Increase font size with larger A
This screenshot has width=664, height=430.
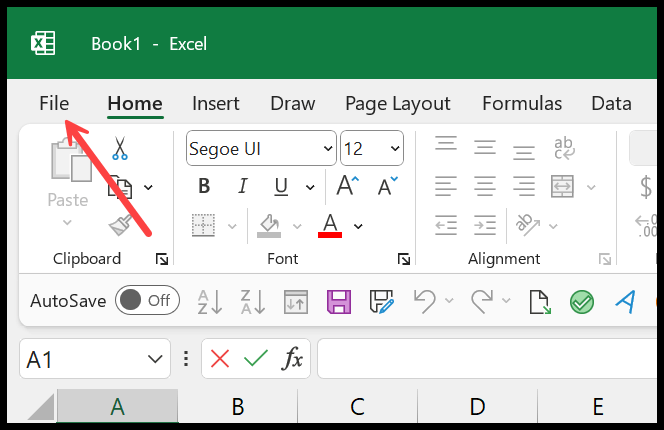click(348, 185)
